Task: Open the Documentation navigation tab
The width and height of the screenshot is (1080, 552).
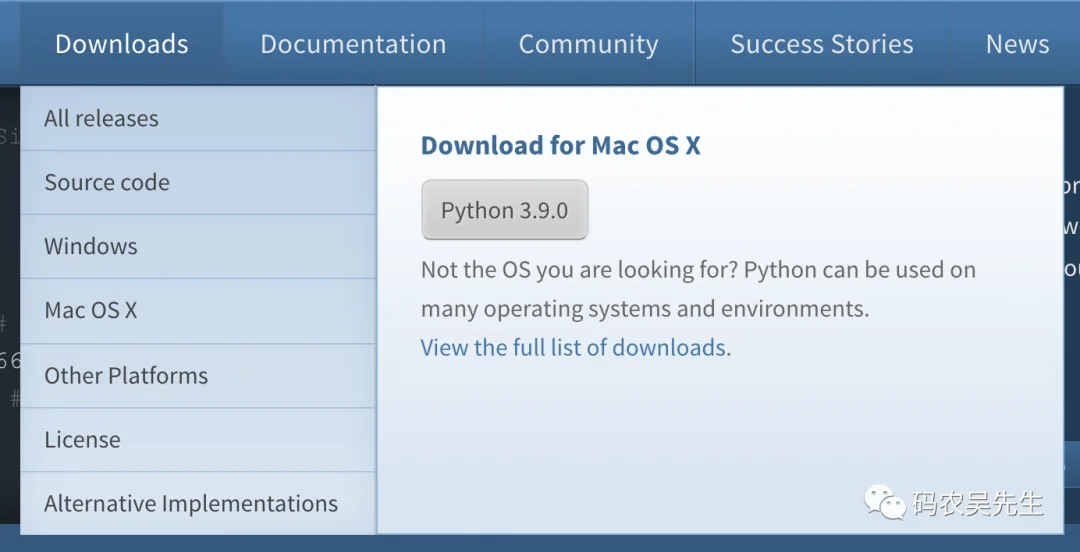Action: (x=353, y=44)
